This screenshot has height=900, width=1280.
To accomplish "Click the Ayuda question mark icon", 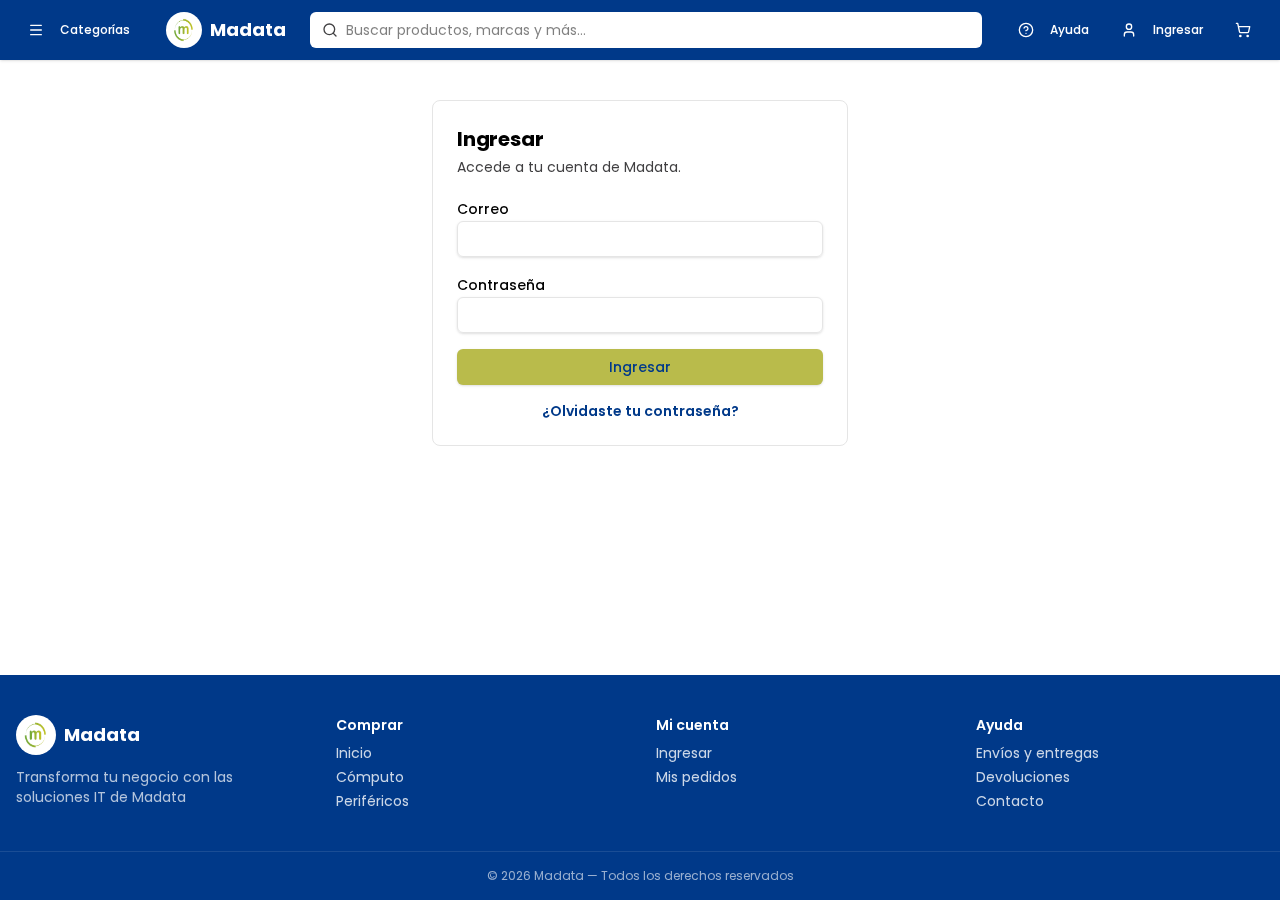I will tap(1026, 30).
